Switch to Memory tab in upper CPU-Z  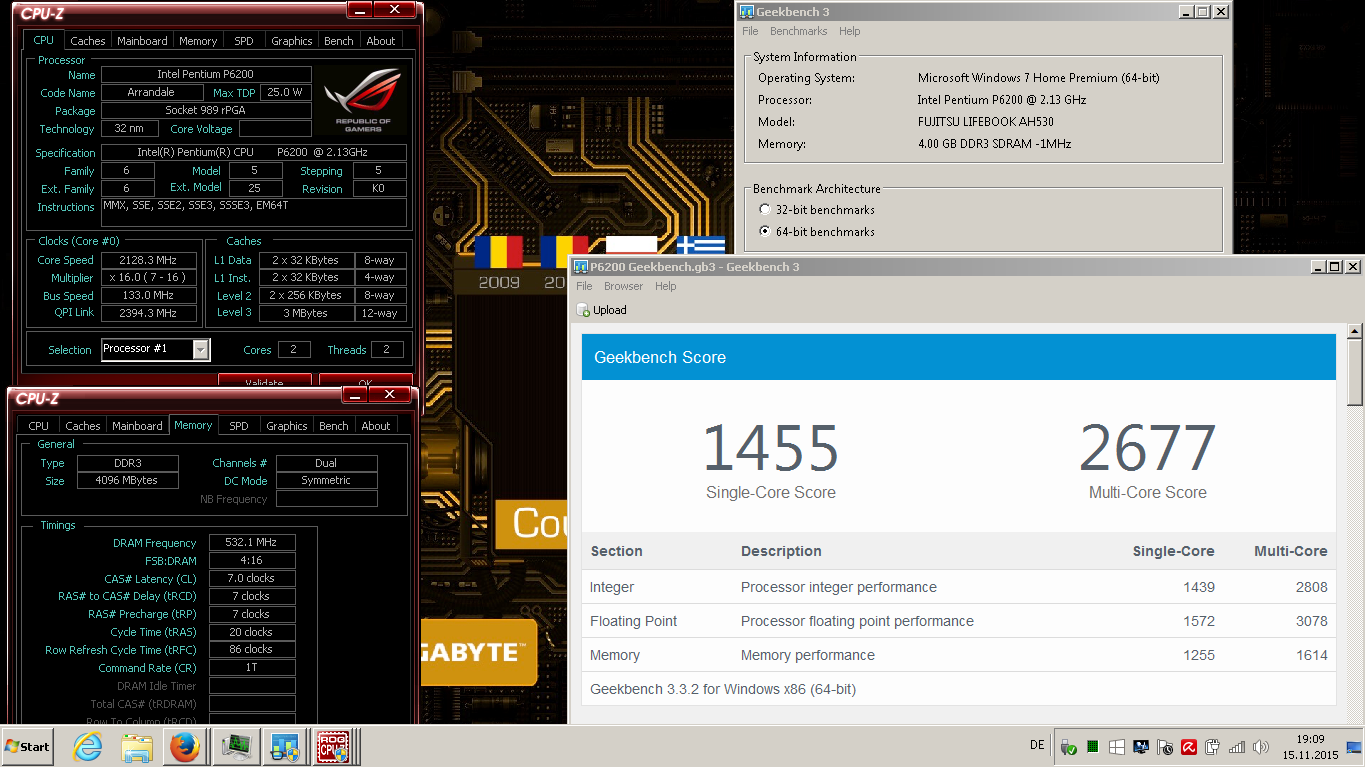[x=198, y=41]
